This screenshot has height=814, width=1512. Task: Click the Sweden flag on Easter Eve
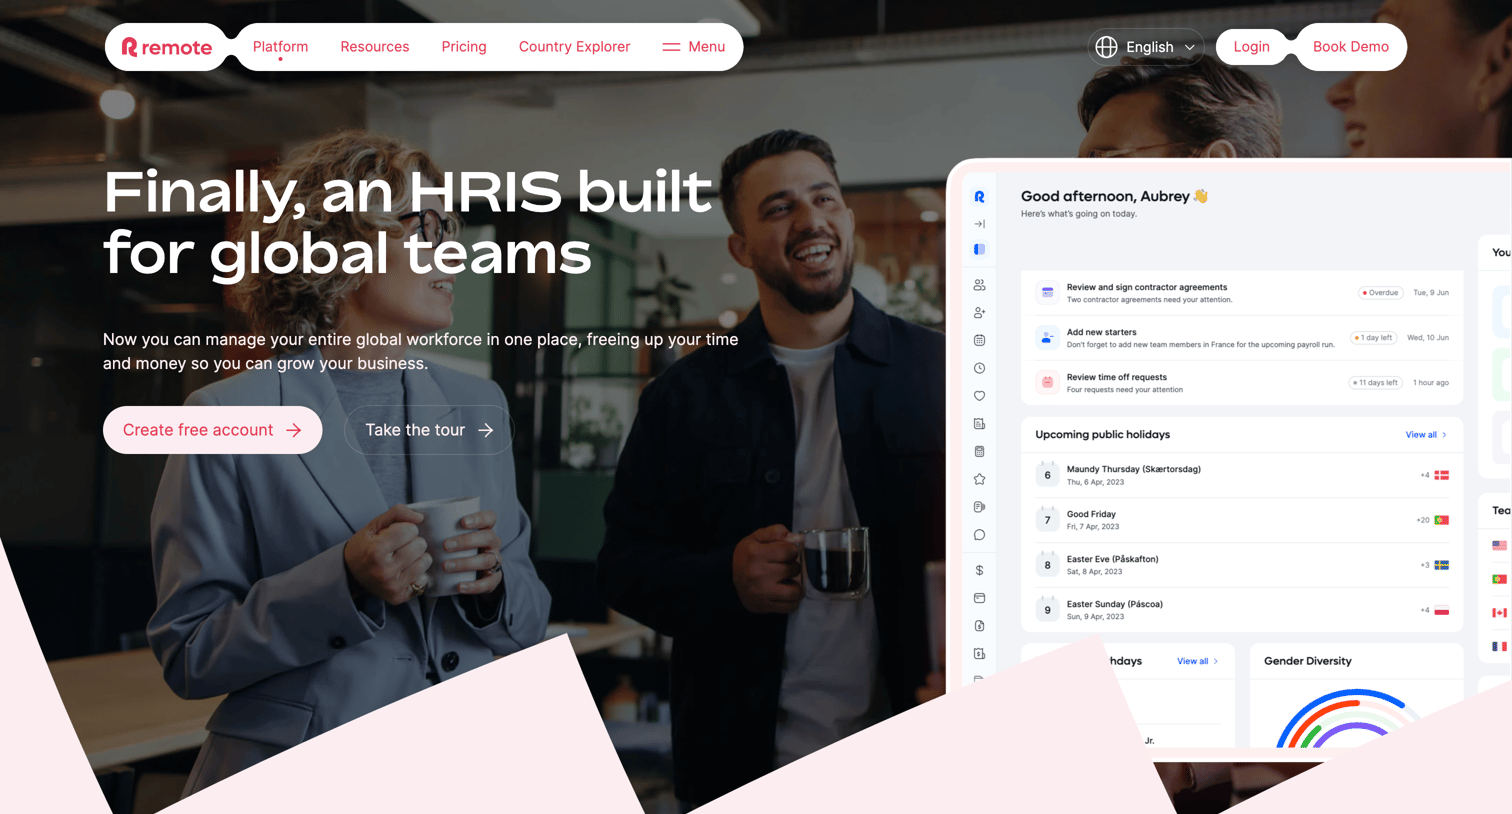(1442, 565)
